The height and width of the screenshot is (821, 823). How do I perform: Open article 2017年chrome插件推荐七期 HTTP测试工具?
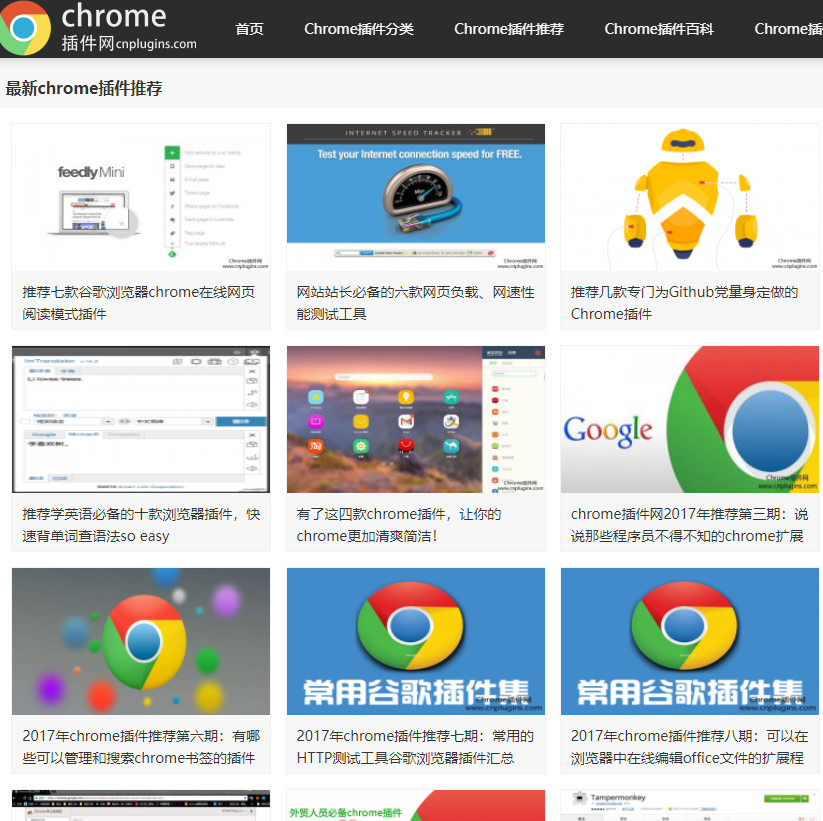point(415,747)
